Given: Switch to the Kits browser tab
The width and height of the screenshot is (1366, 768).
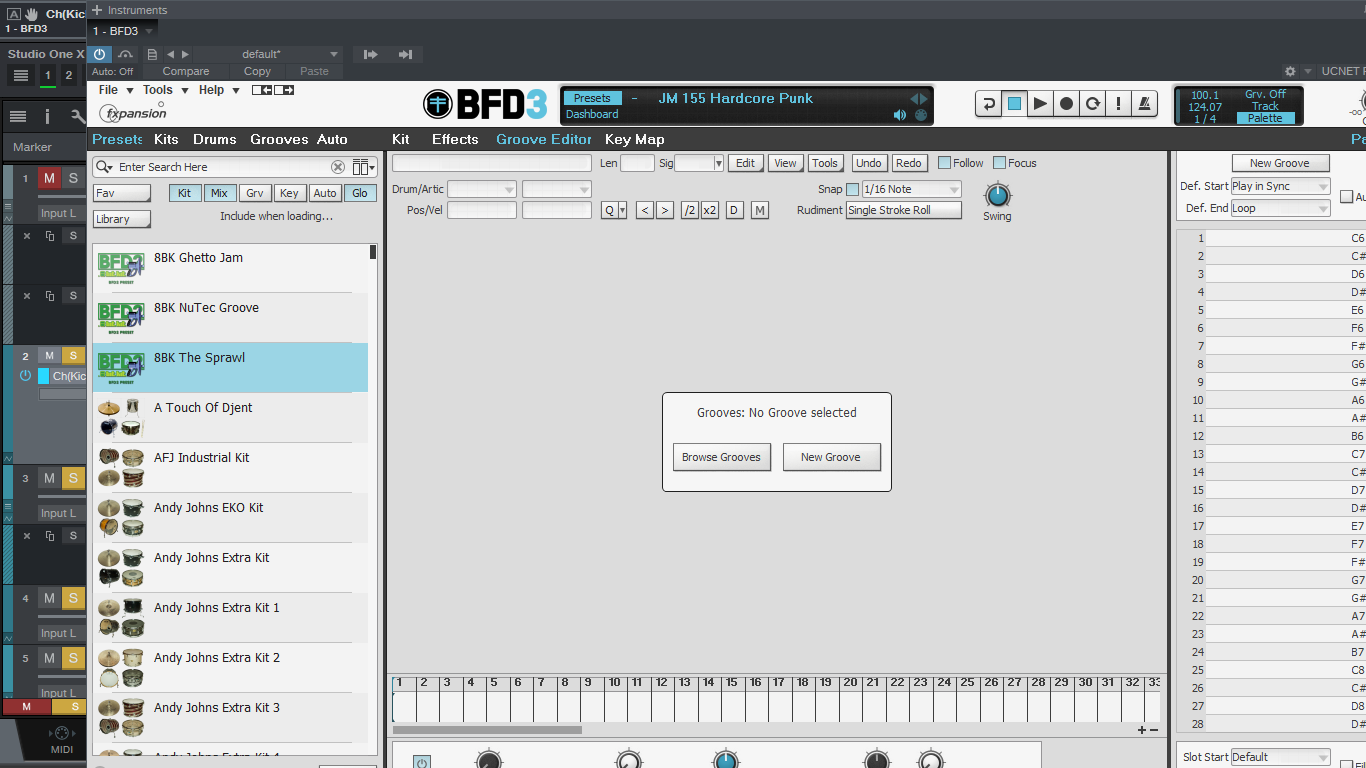Looking at the screenshot, I should pos(166,139).
